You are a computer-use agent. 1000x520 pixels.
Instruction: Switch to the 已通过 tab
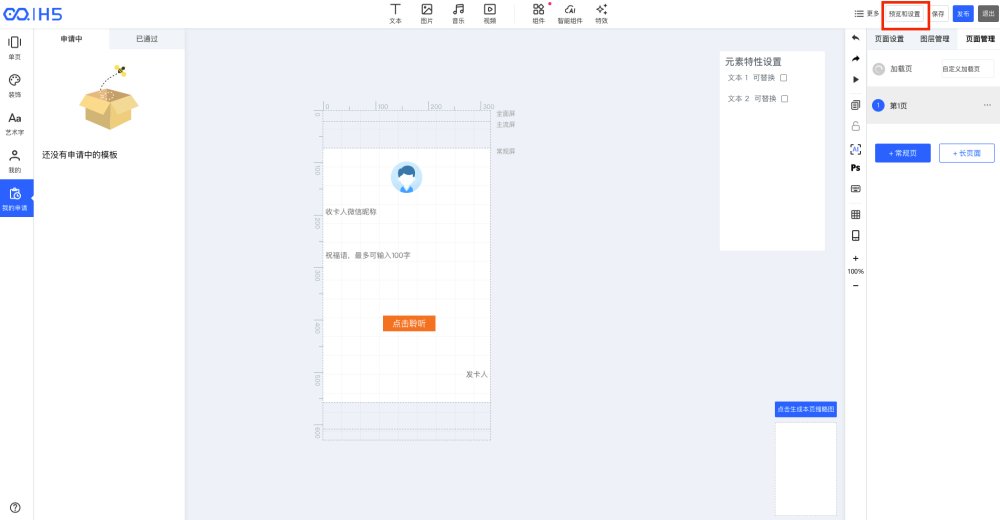146,39
